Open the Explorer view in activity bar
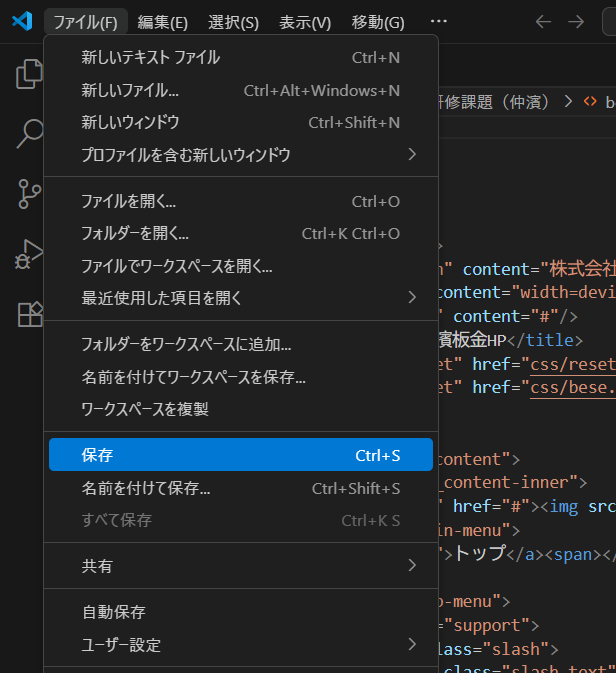 tap(29, 74)
